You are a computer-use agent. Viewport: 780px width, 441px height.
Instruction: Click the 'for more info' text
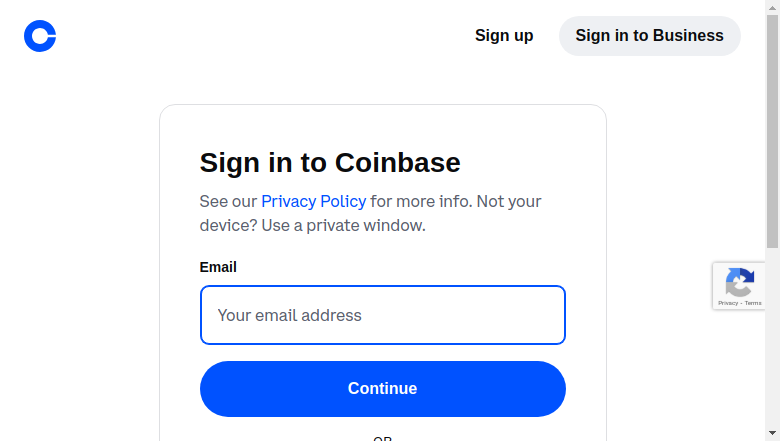click(x=421, y=201)
